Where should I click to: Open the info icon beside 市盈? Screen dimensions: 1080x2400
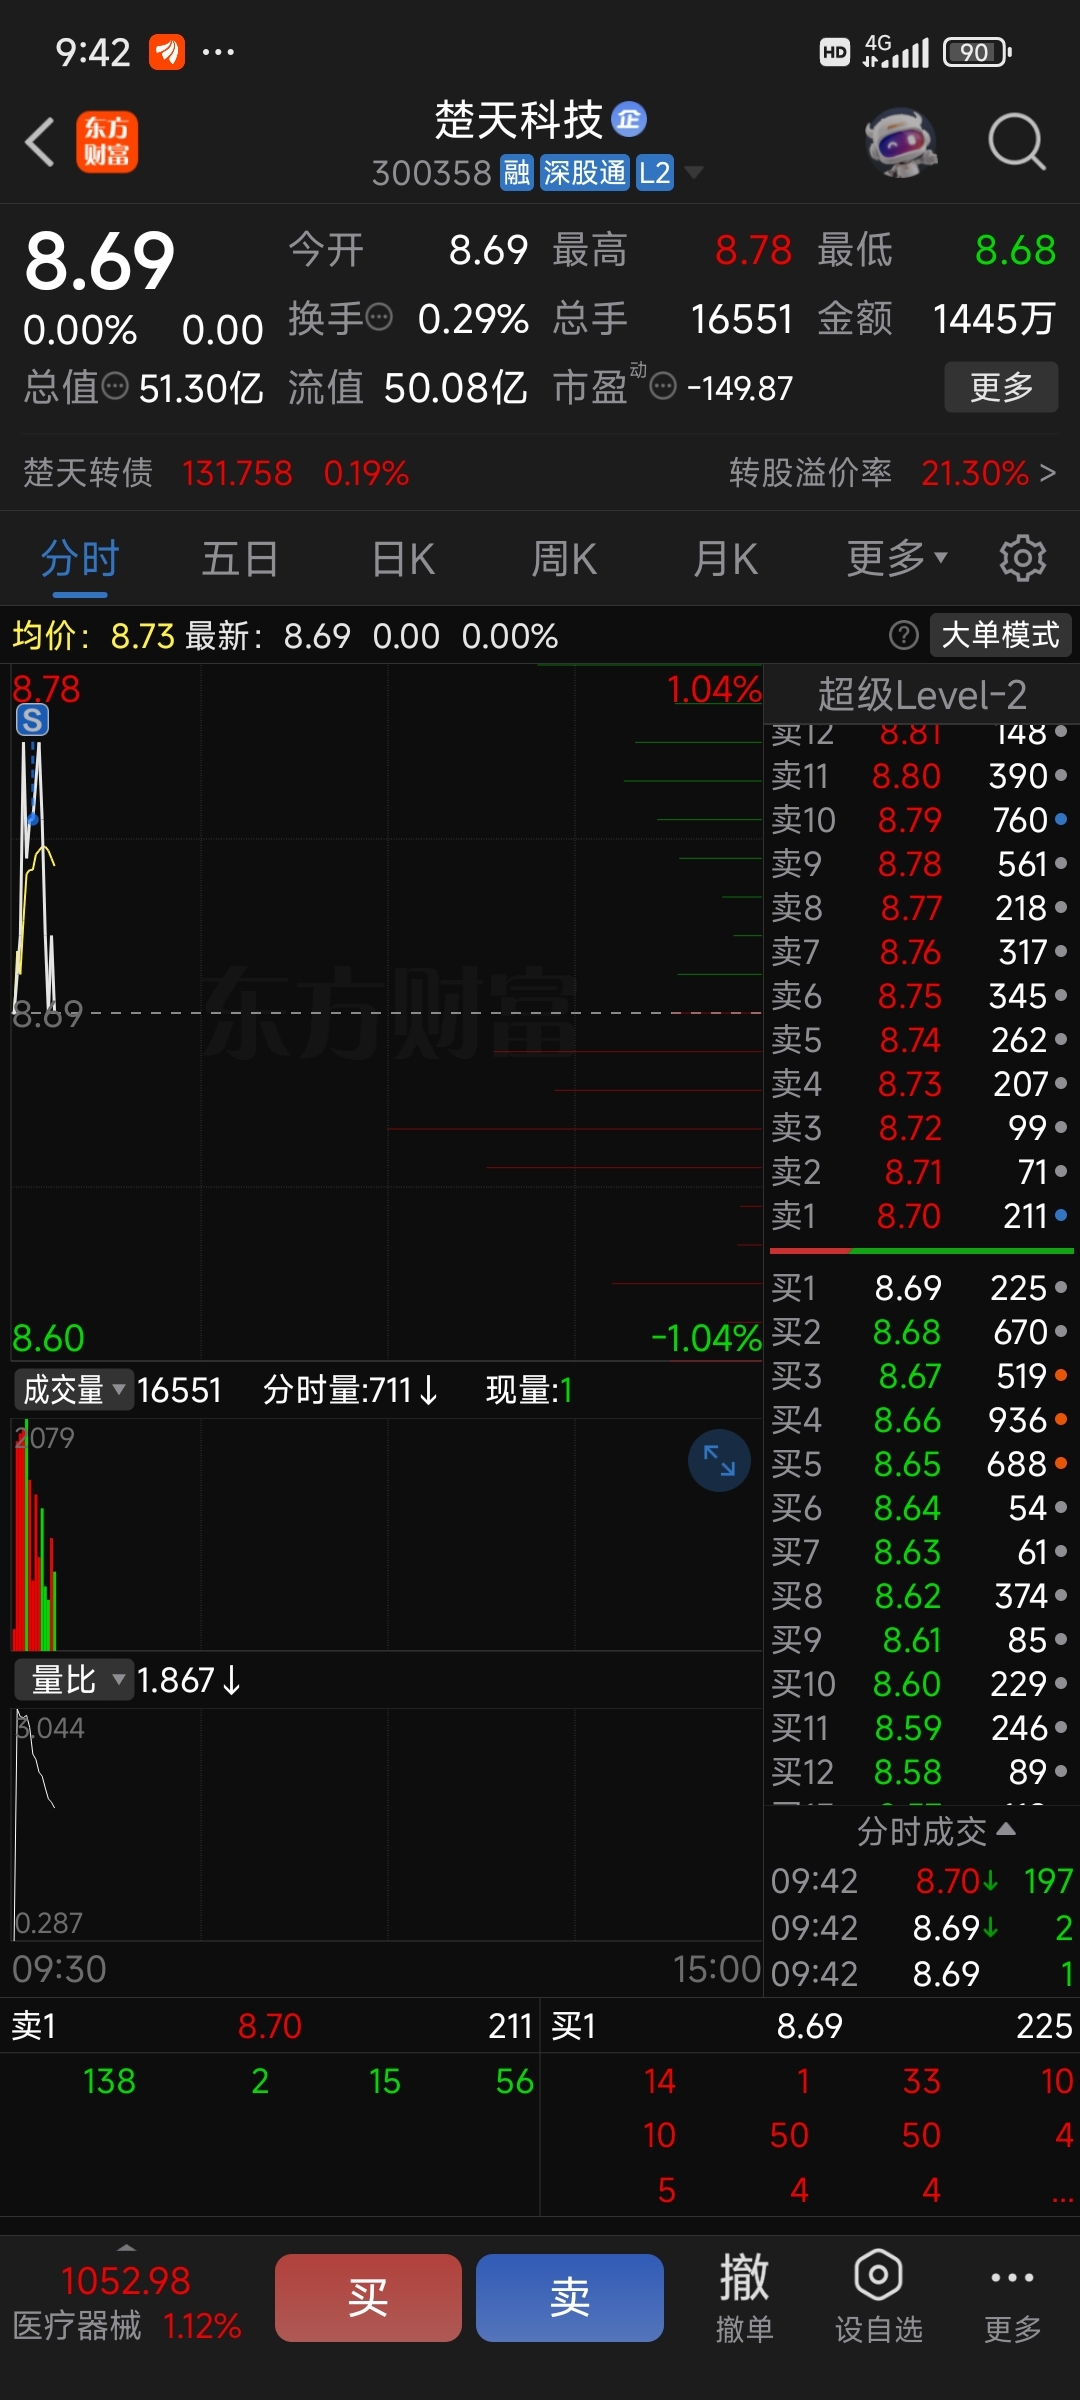tap(663, 386)
